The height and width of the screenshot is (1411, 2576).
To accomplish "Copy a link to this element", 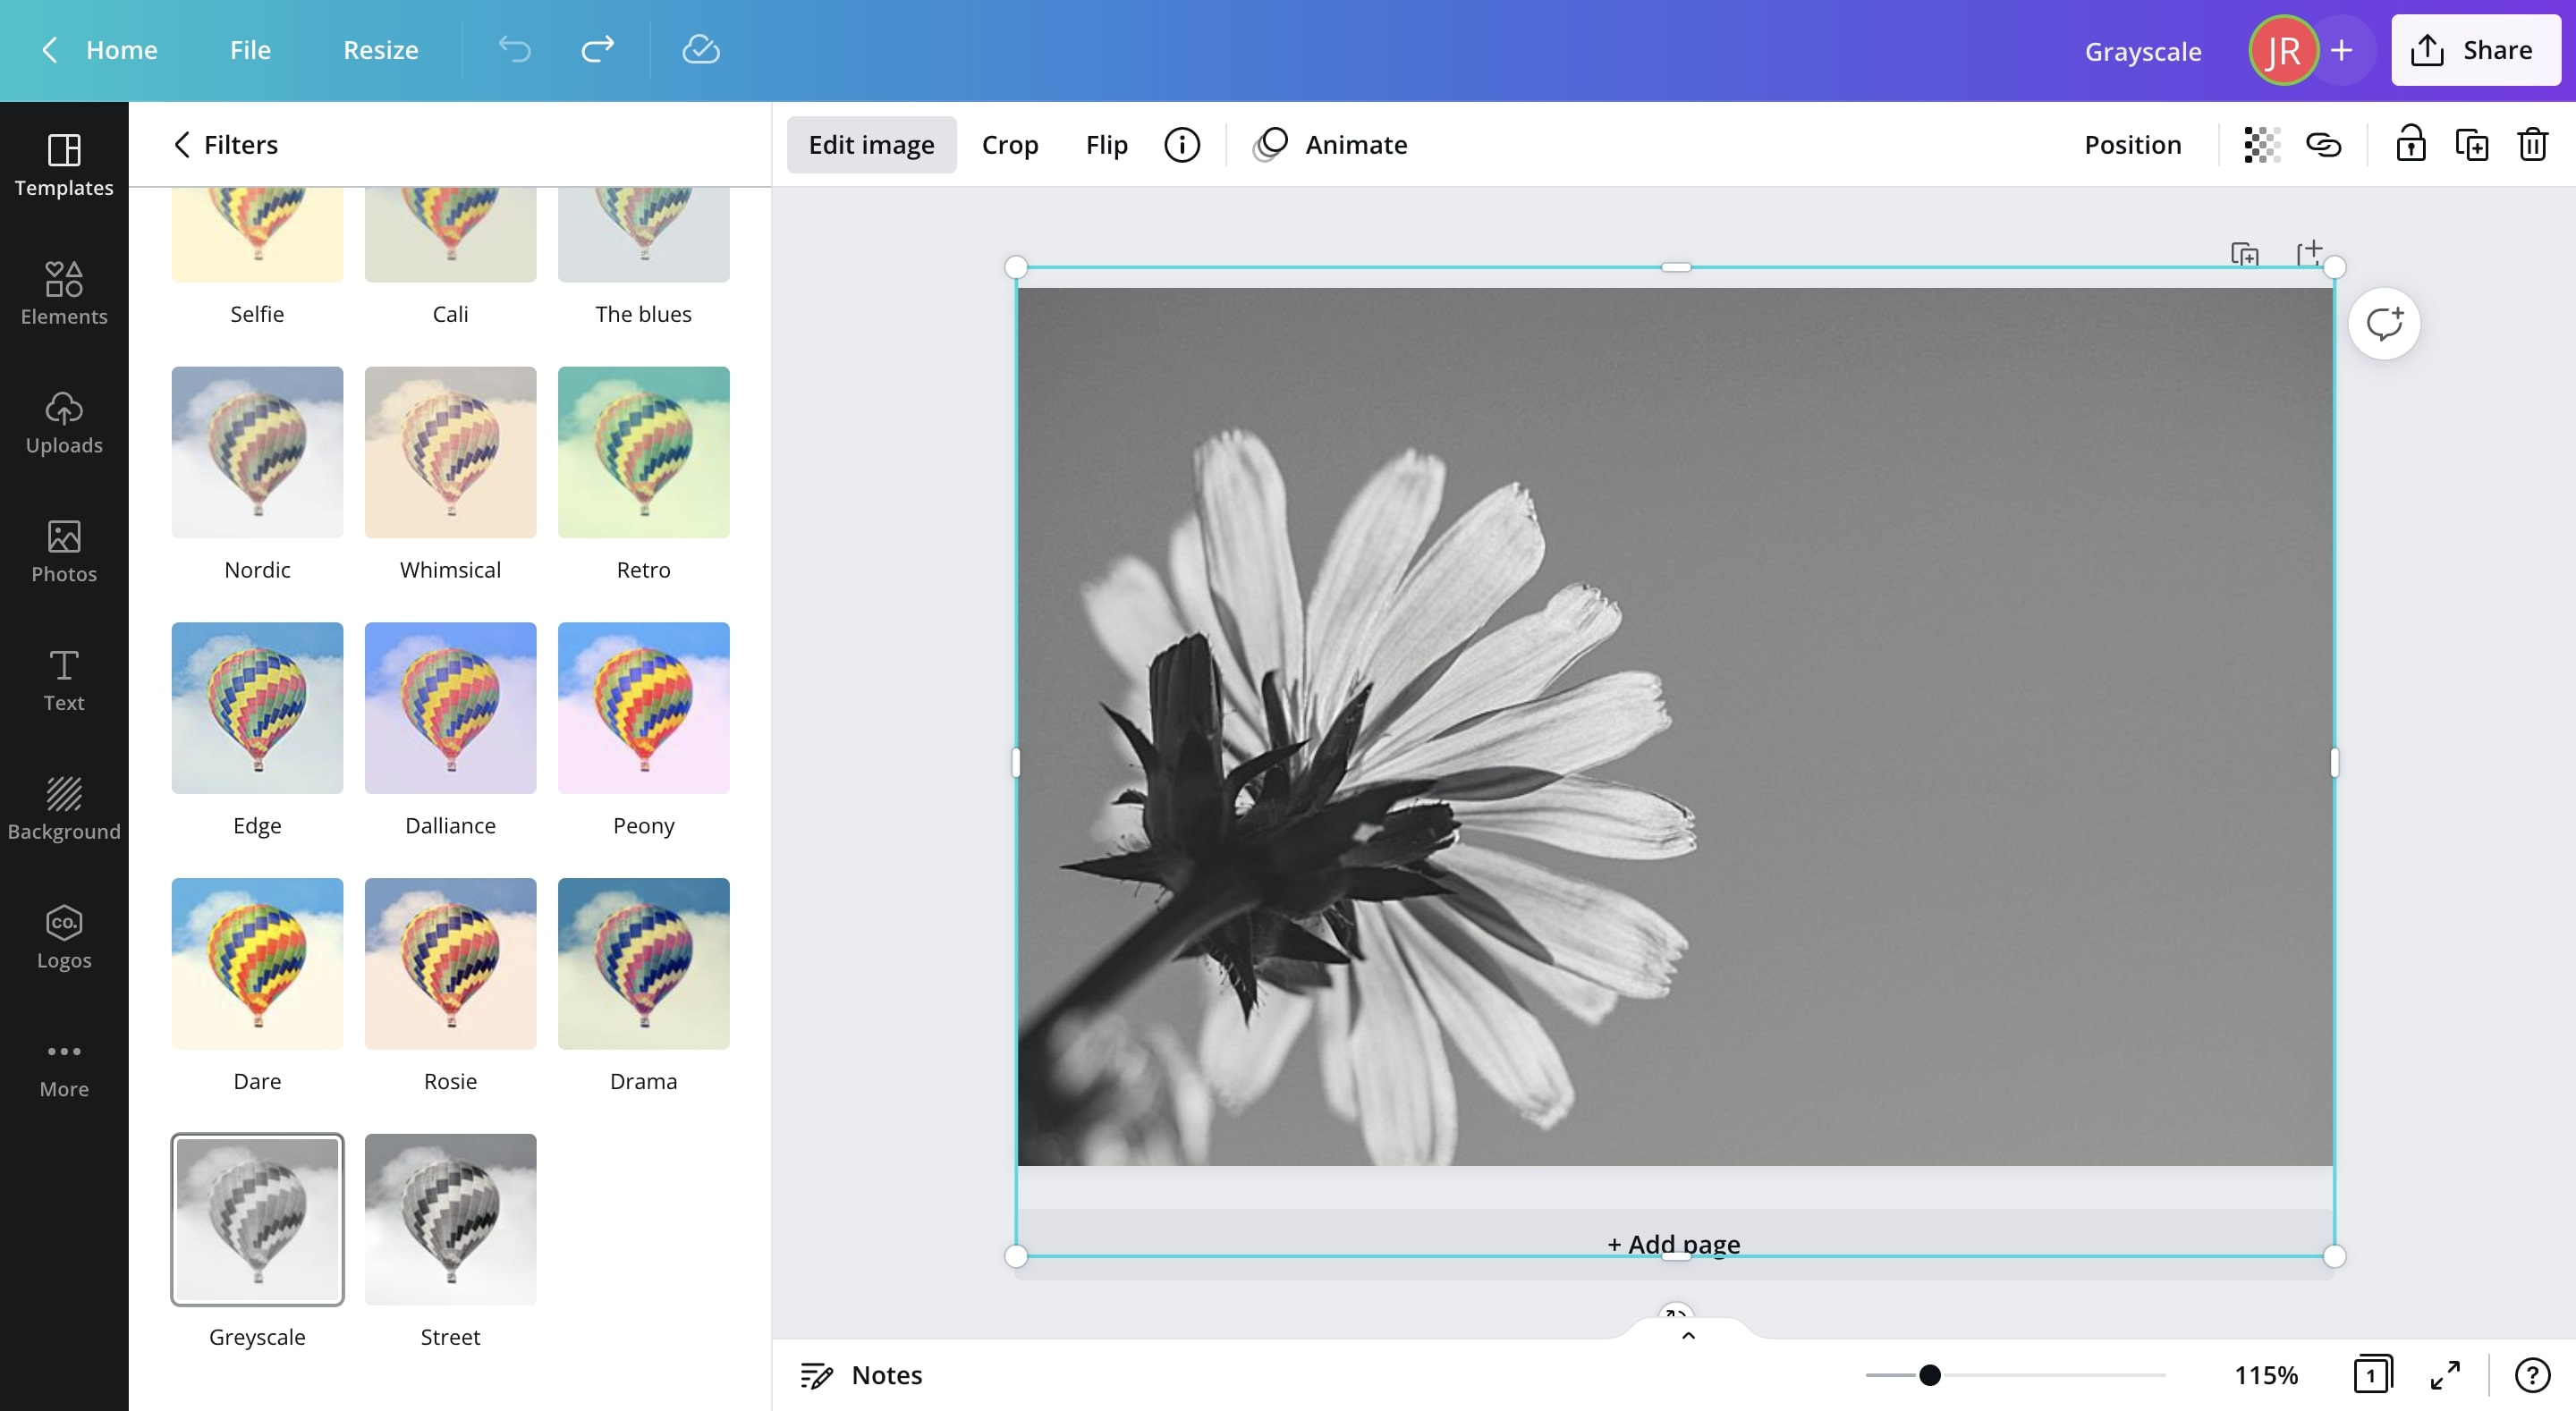I will (x=2325, y=144).
